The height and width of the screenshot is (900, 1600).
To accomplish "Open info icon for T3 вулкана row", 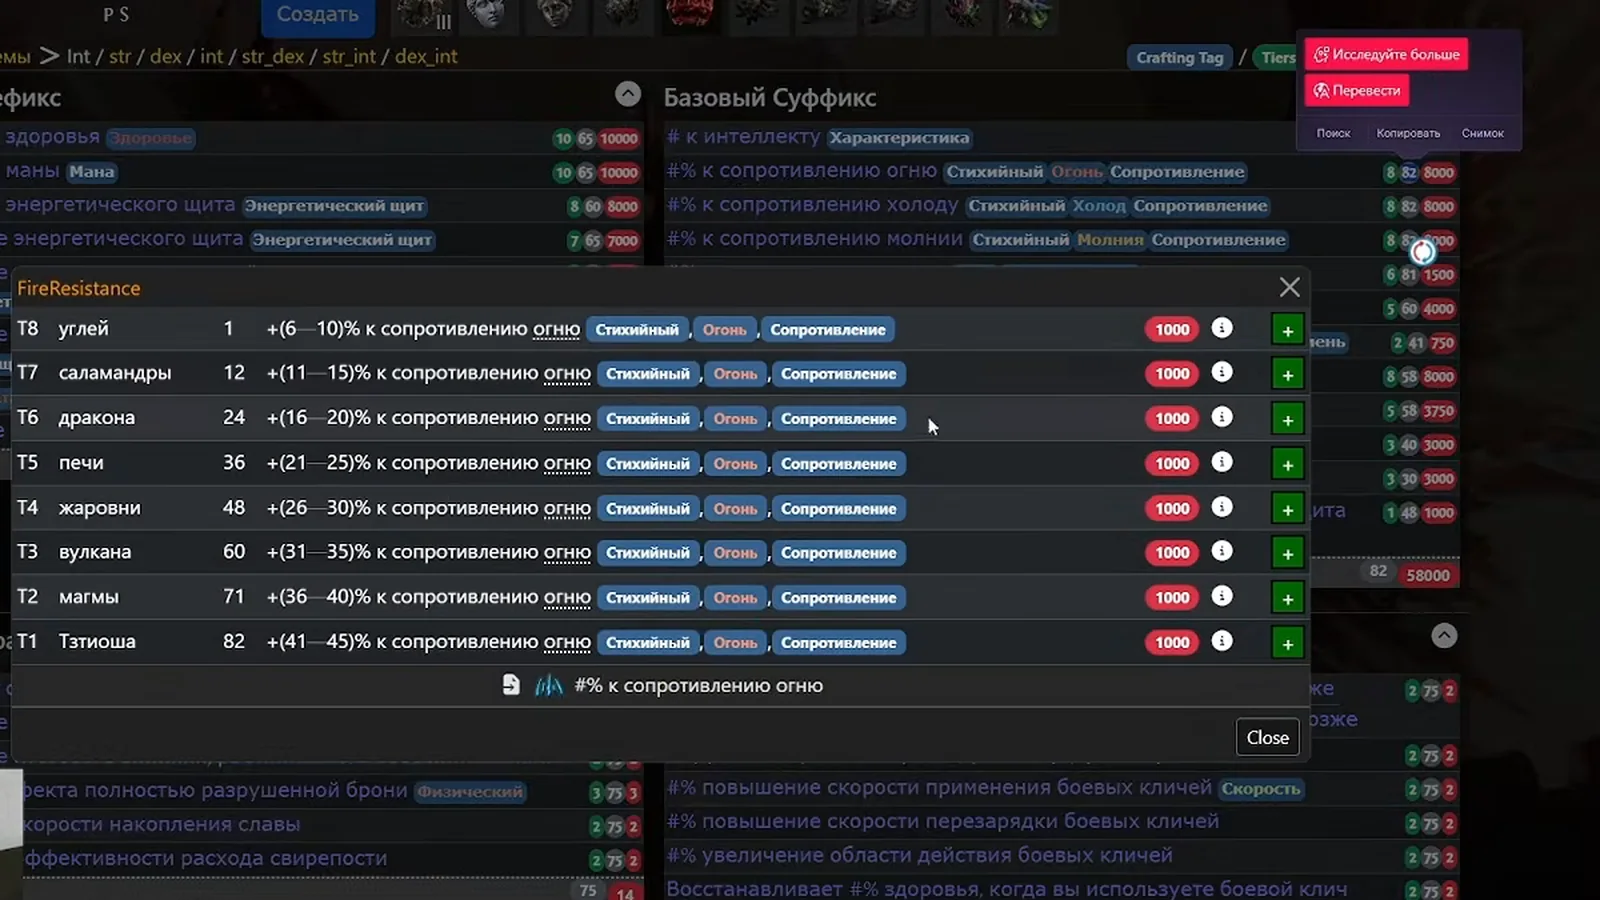I will pos(1222,551).
